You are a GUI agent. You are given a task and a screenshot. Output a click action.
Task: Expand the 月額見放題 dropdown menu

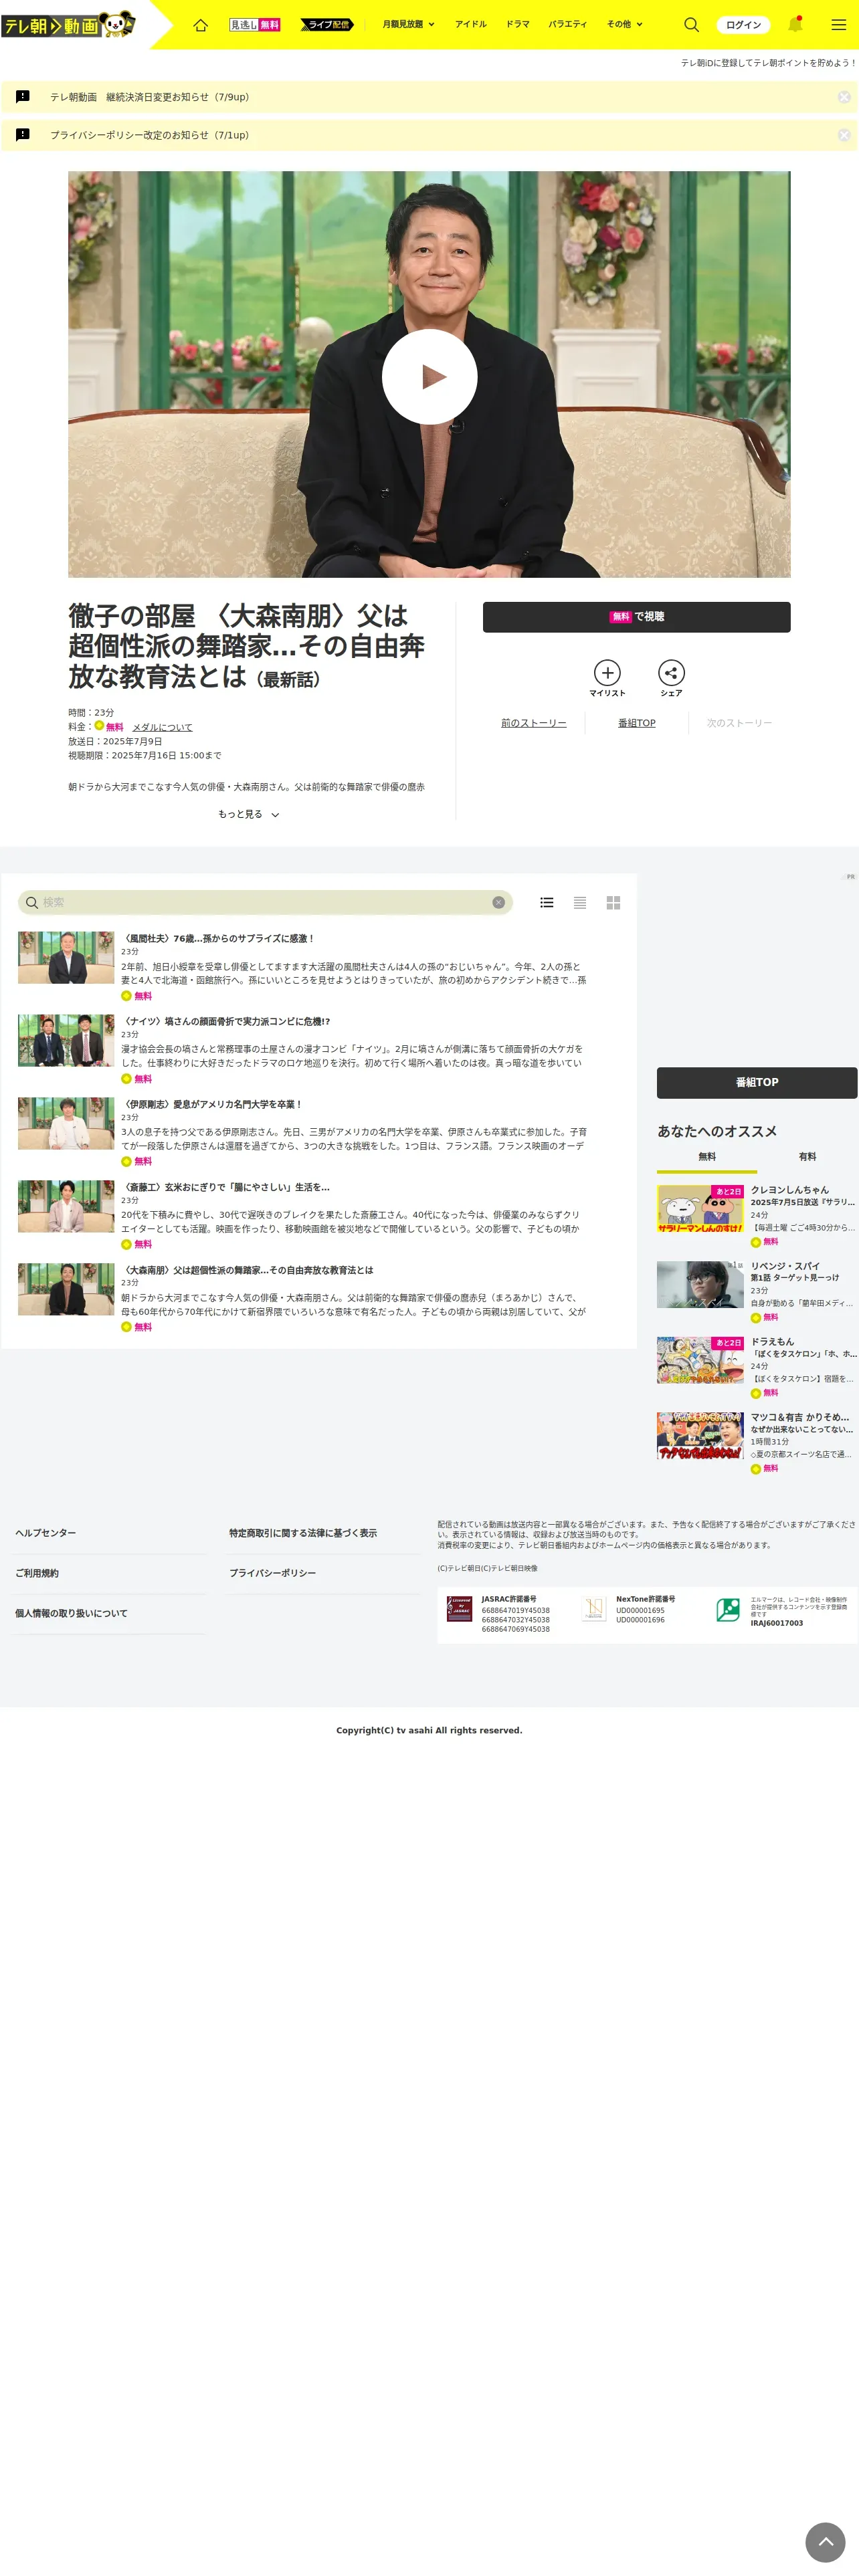coord(408,24)
